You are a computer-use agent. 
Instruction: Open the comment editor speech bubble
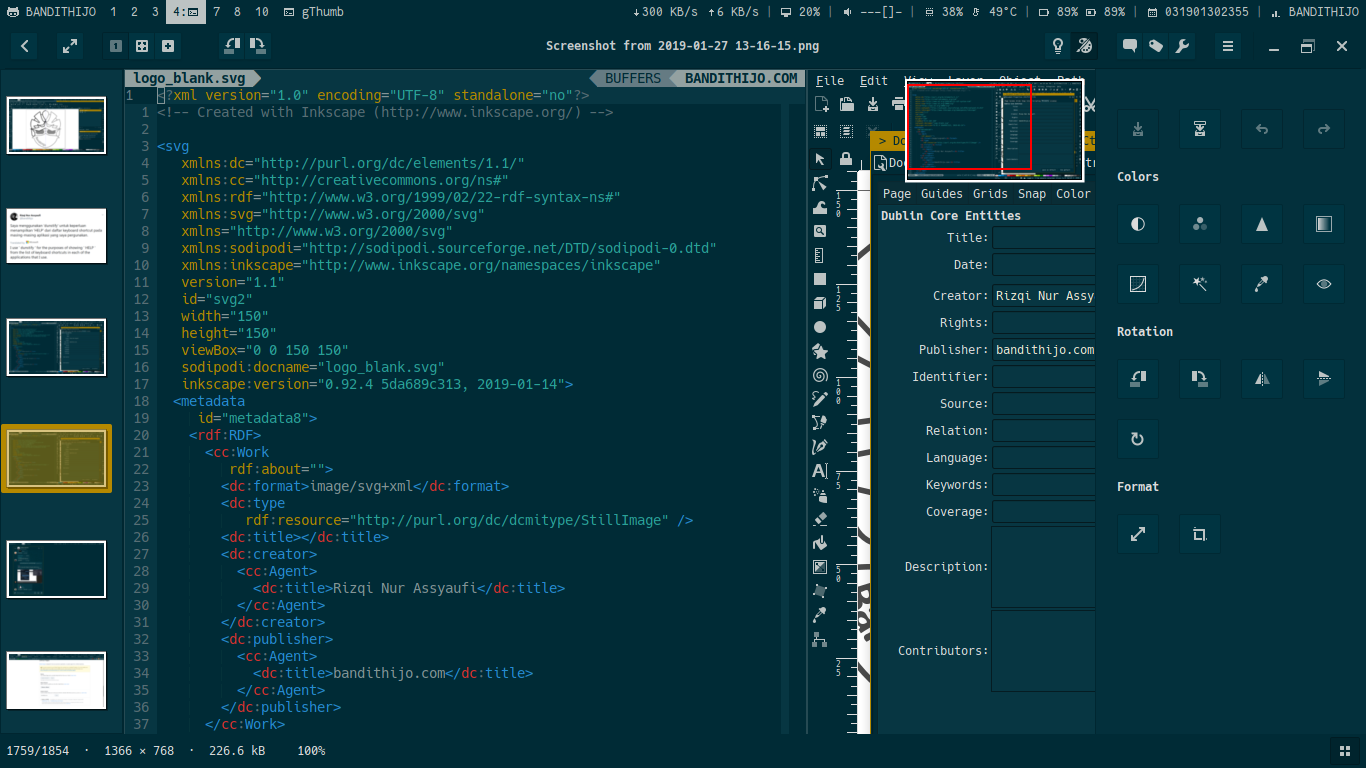(1130, 46)
